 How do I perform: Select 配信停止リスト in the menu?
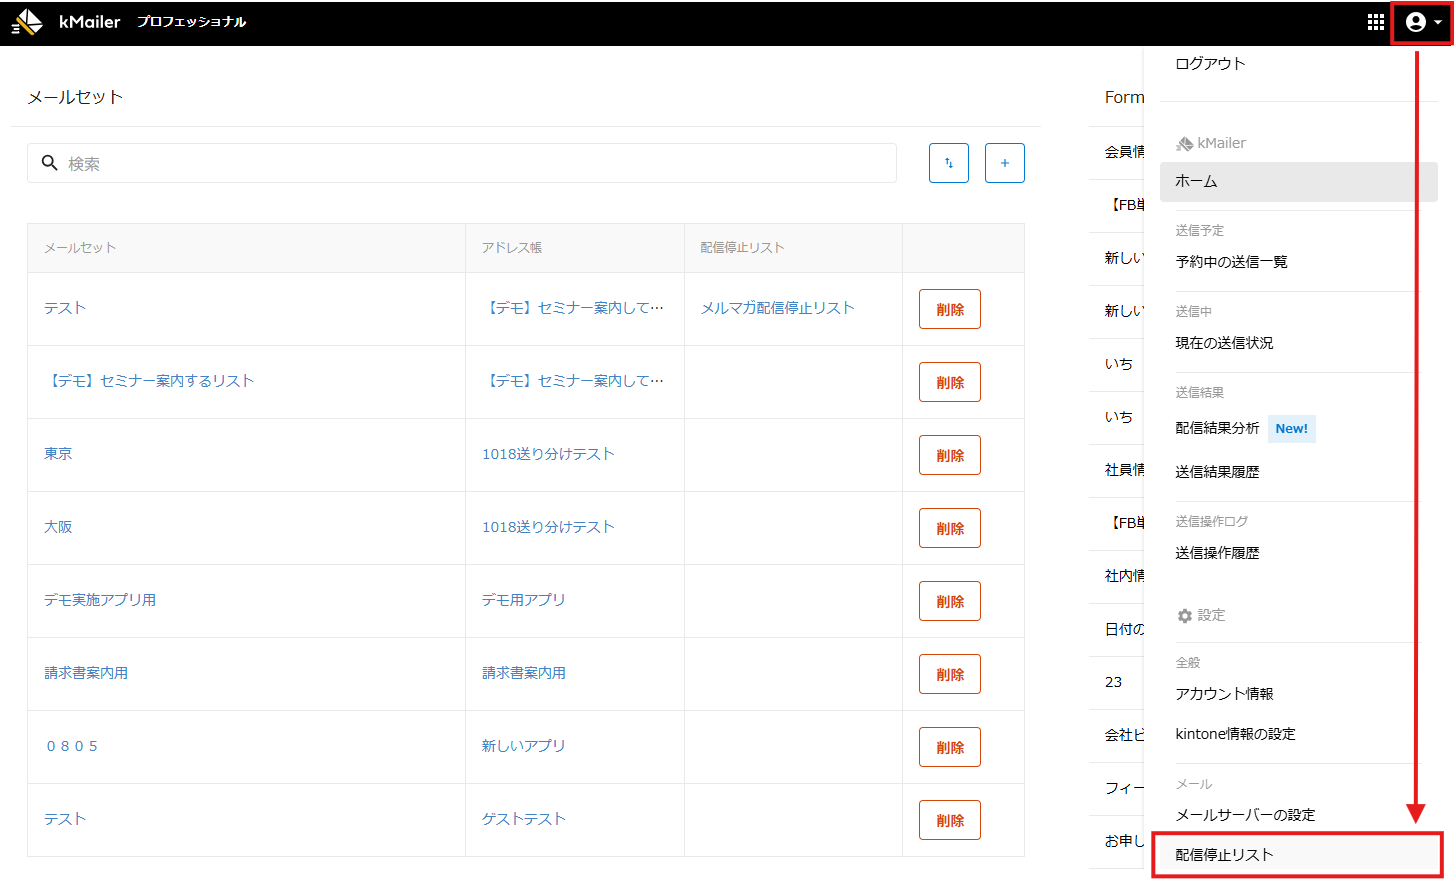pos(1224,855)
